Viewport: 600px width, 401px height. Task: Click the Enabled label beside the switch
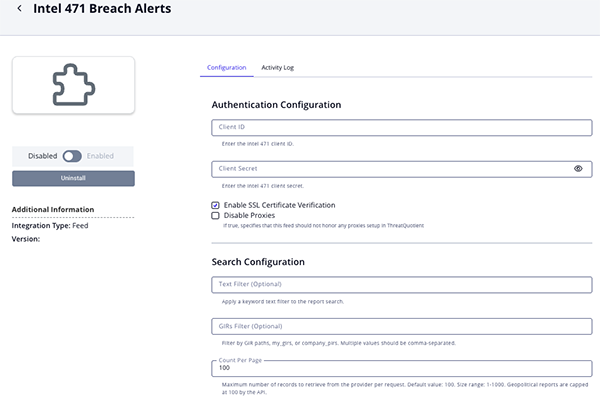[100, 156]
